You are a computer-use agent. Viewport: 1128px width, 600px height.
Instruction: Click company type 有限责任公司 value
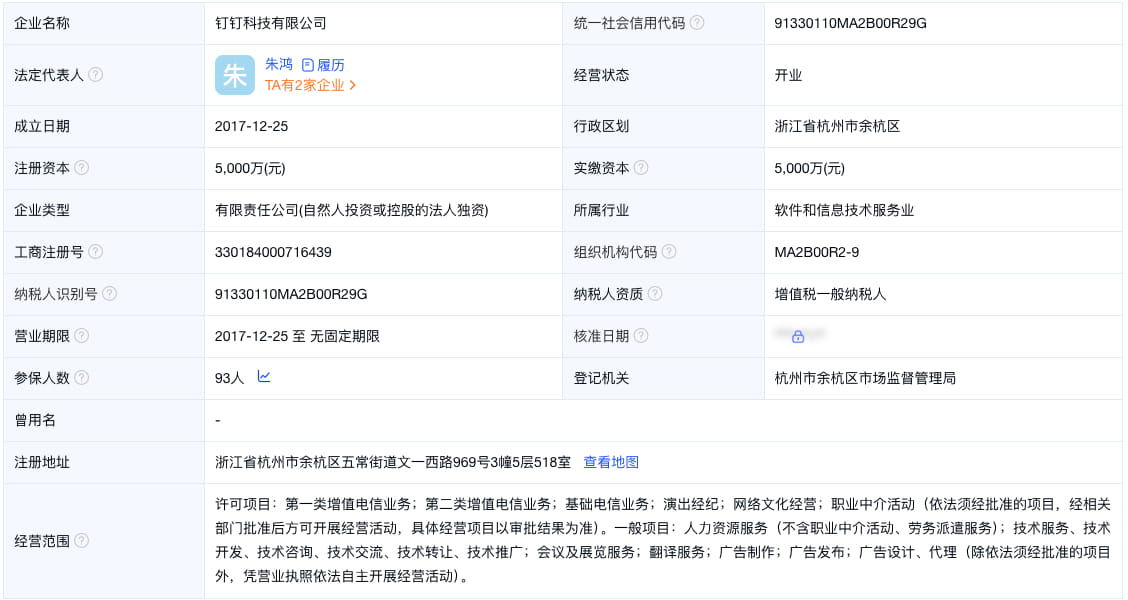[x=351, y=210]
